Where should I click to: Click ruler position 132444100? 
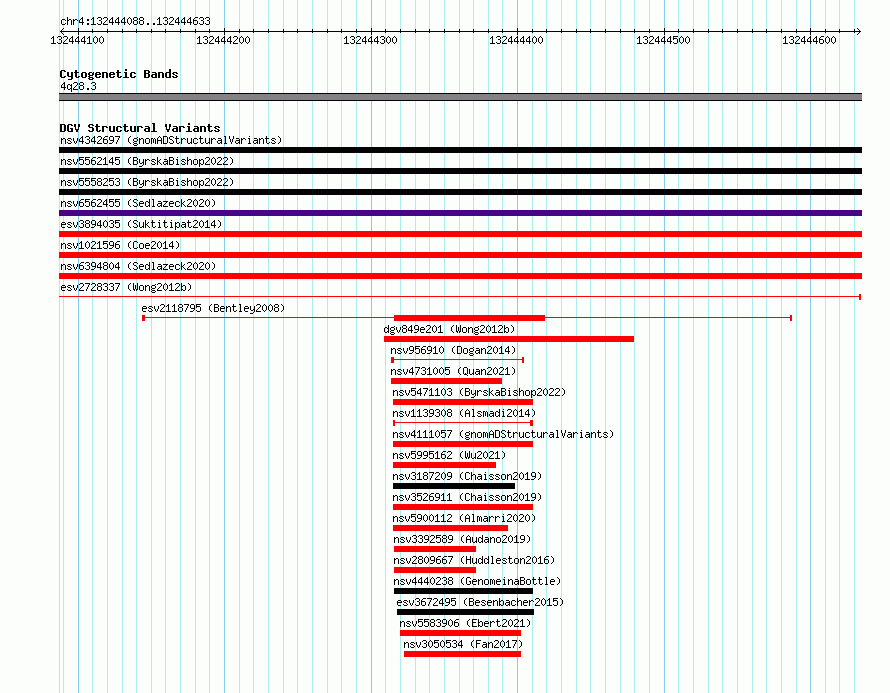77,40
